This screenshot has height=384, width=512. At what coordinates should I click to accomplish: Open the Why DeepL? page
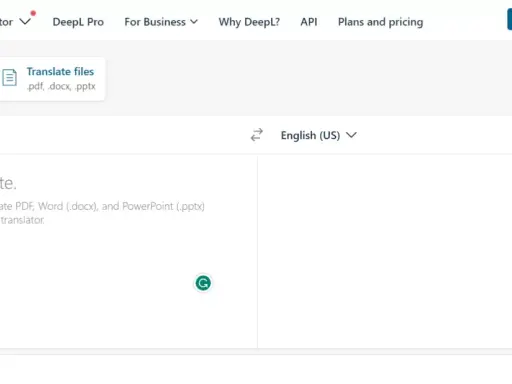pyautogui.click(x=249, y=22)
